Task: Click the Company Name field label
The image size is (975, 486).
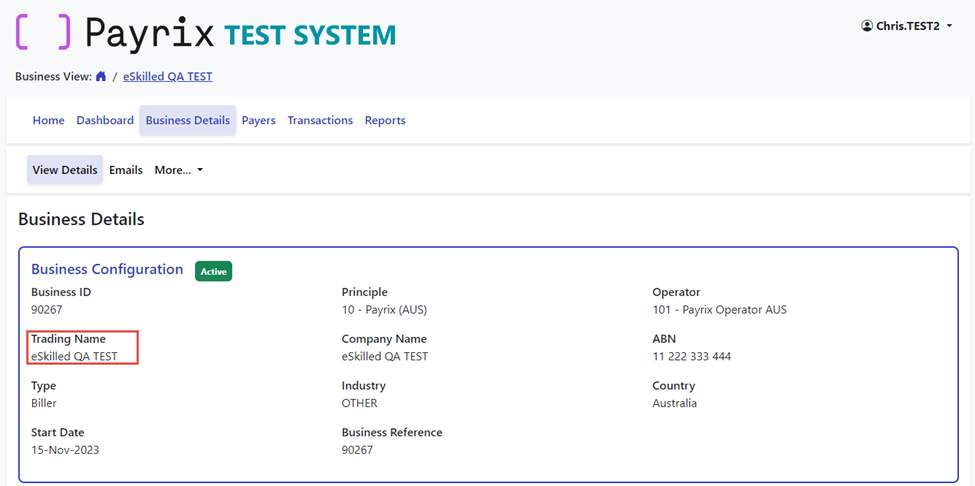Action: pyautogui.click(x=384, y=339)
